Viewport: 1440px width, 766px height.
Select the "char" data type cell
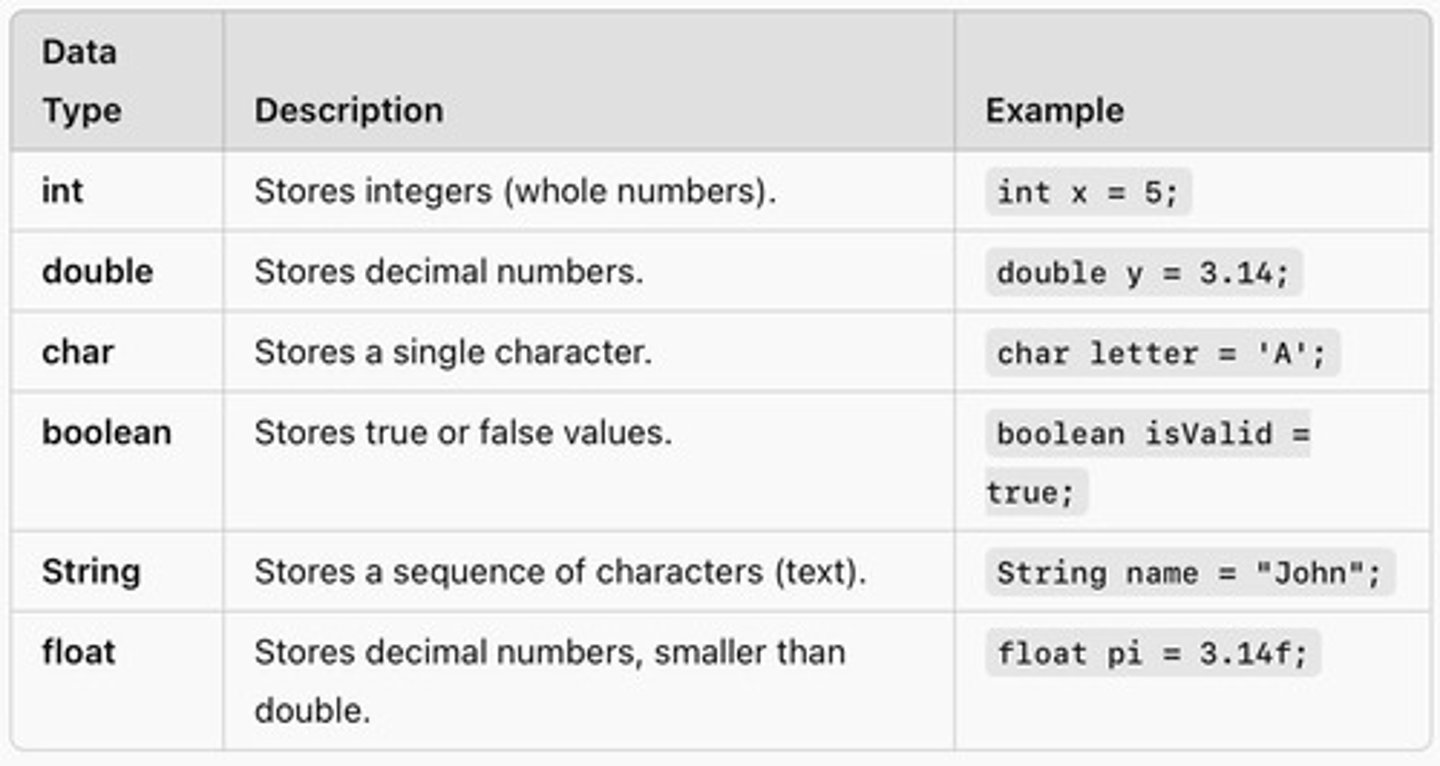[78, 352]
